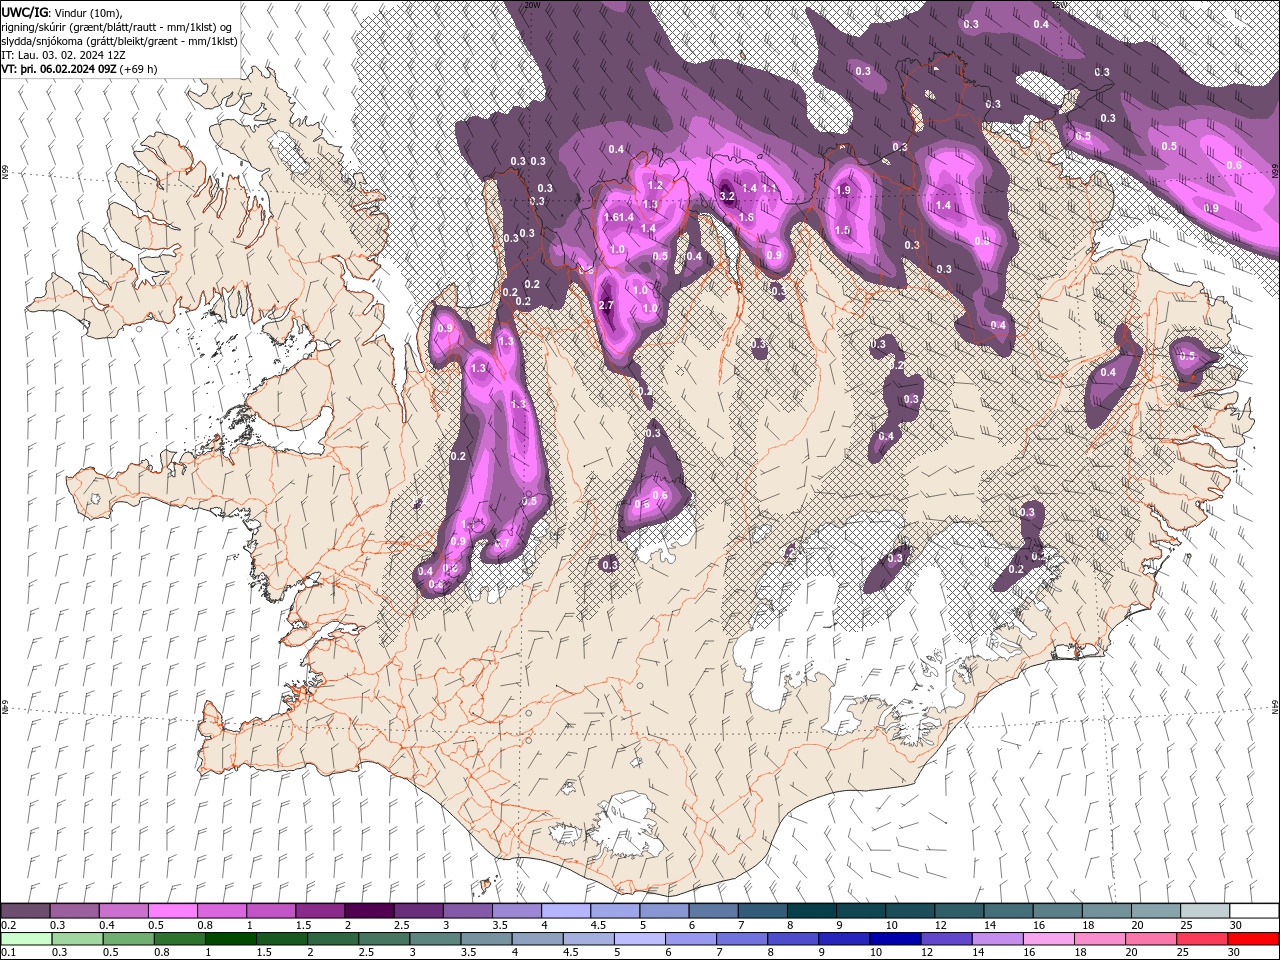Click the lower pink swatch labeled 20
This screenshot has height=960, width=1280.
(1149, 939)
